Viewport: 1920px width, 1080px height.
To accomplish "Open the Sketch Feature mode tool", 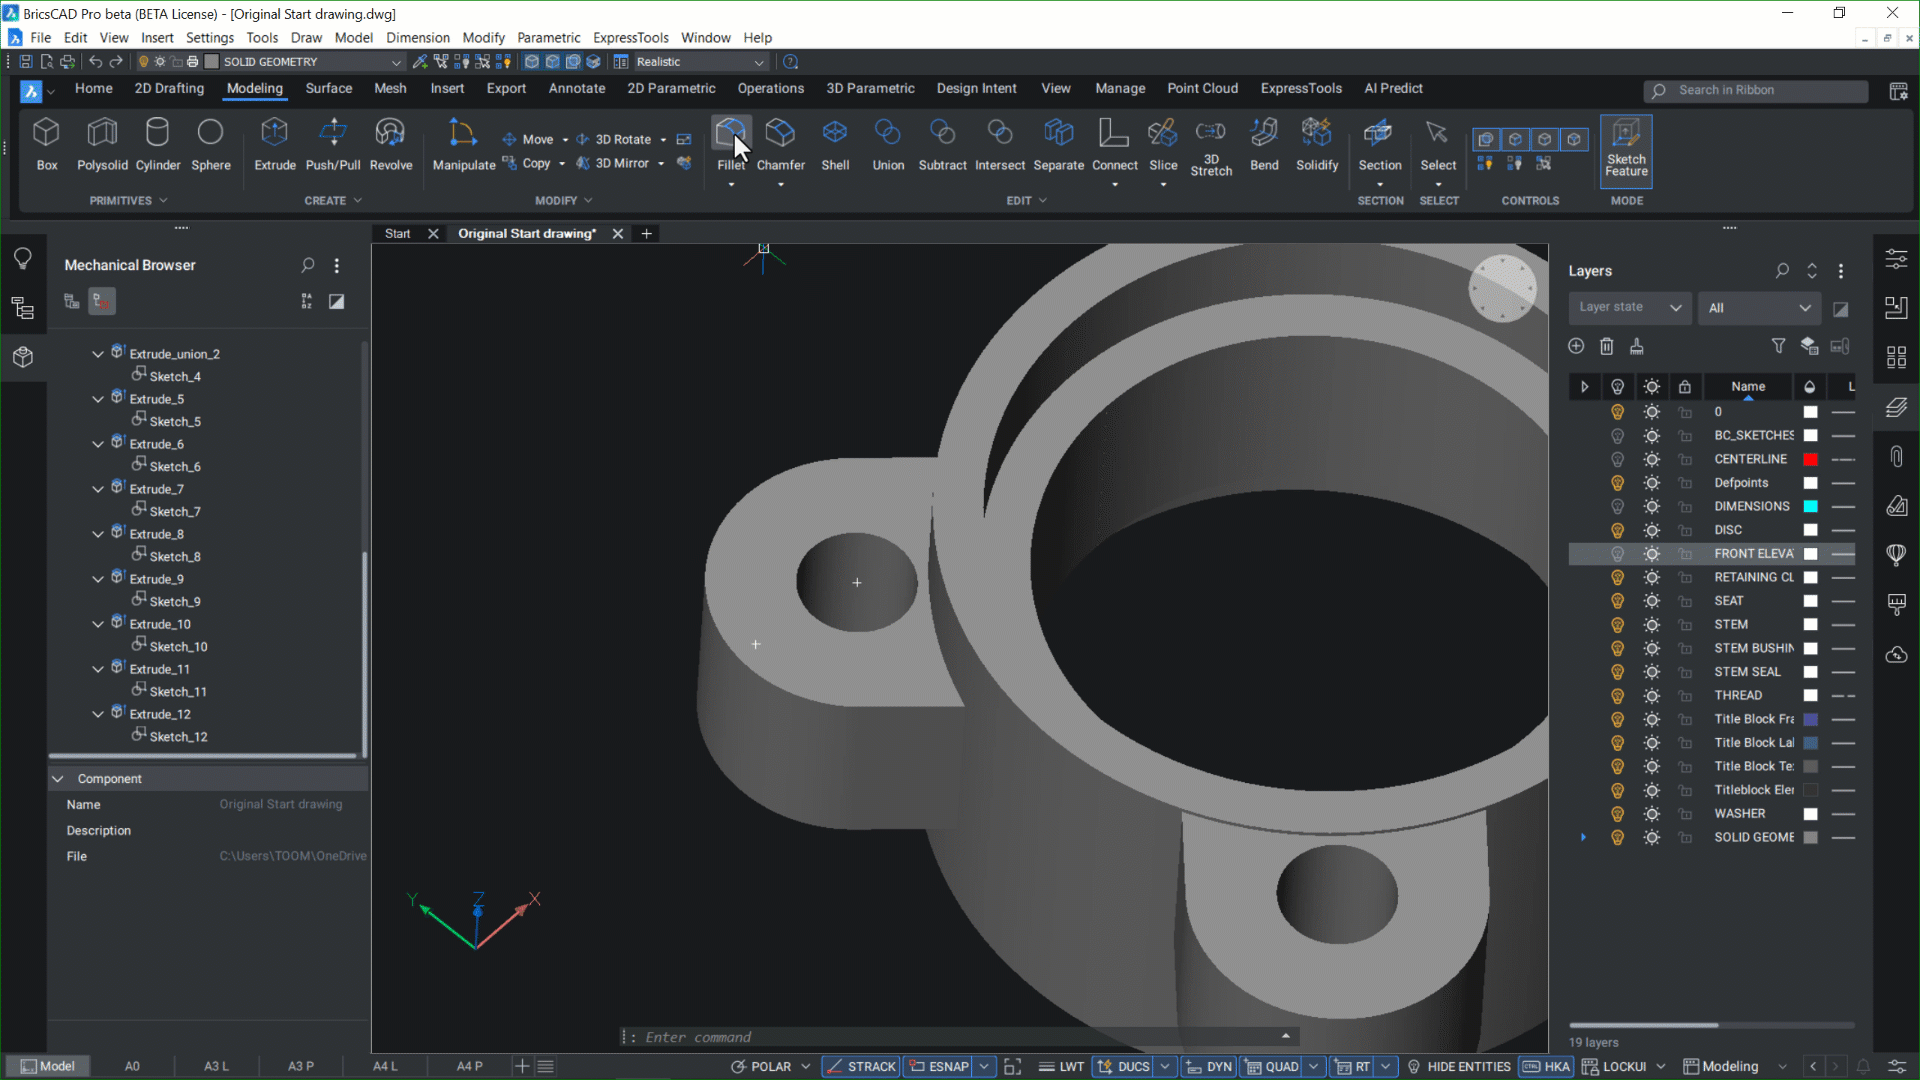I will tap(1625, 150).
